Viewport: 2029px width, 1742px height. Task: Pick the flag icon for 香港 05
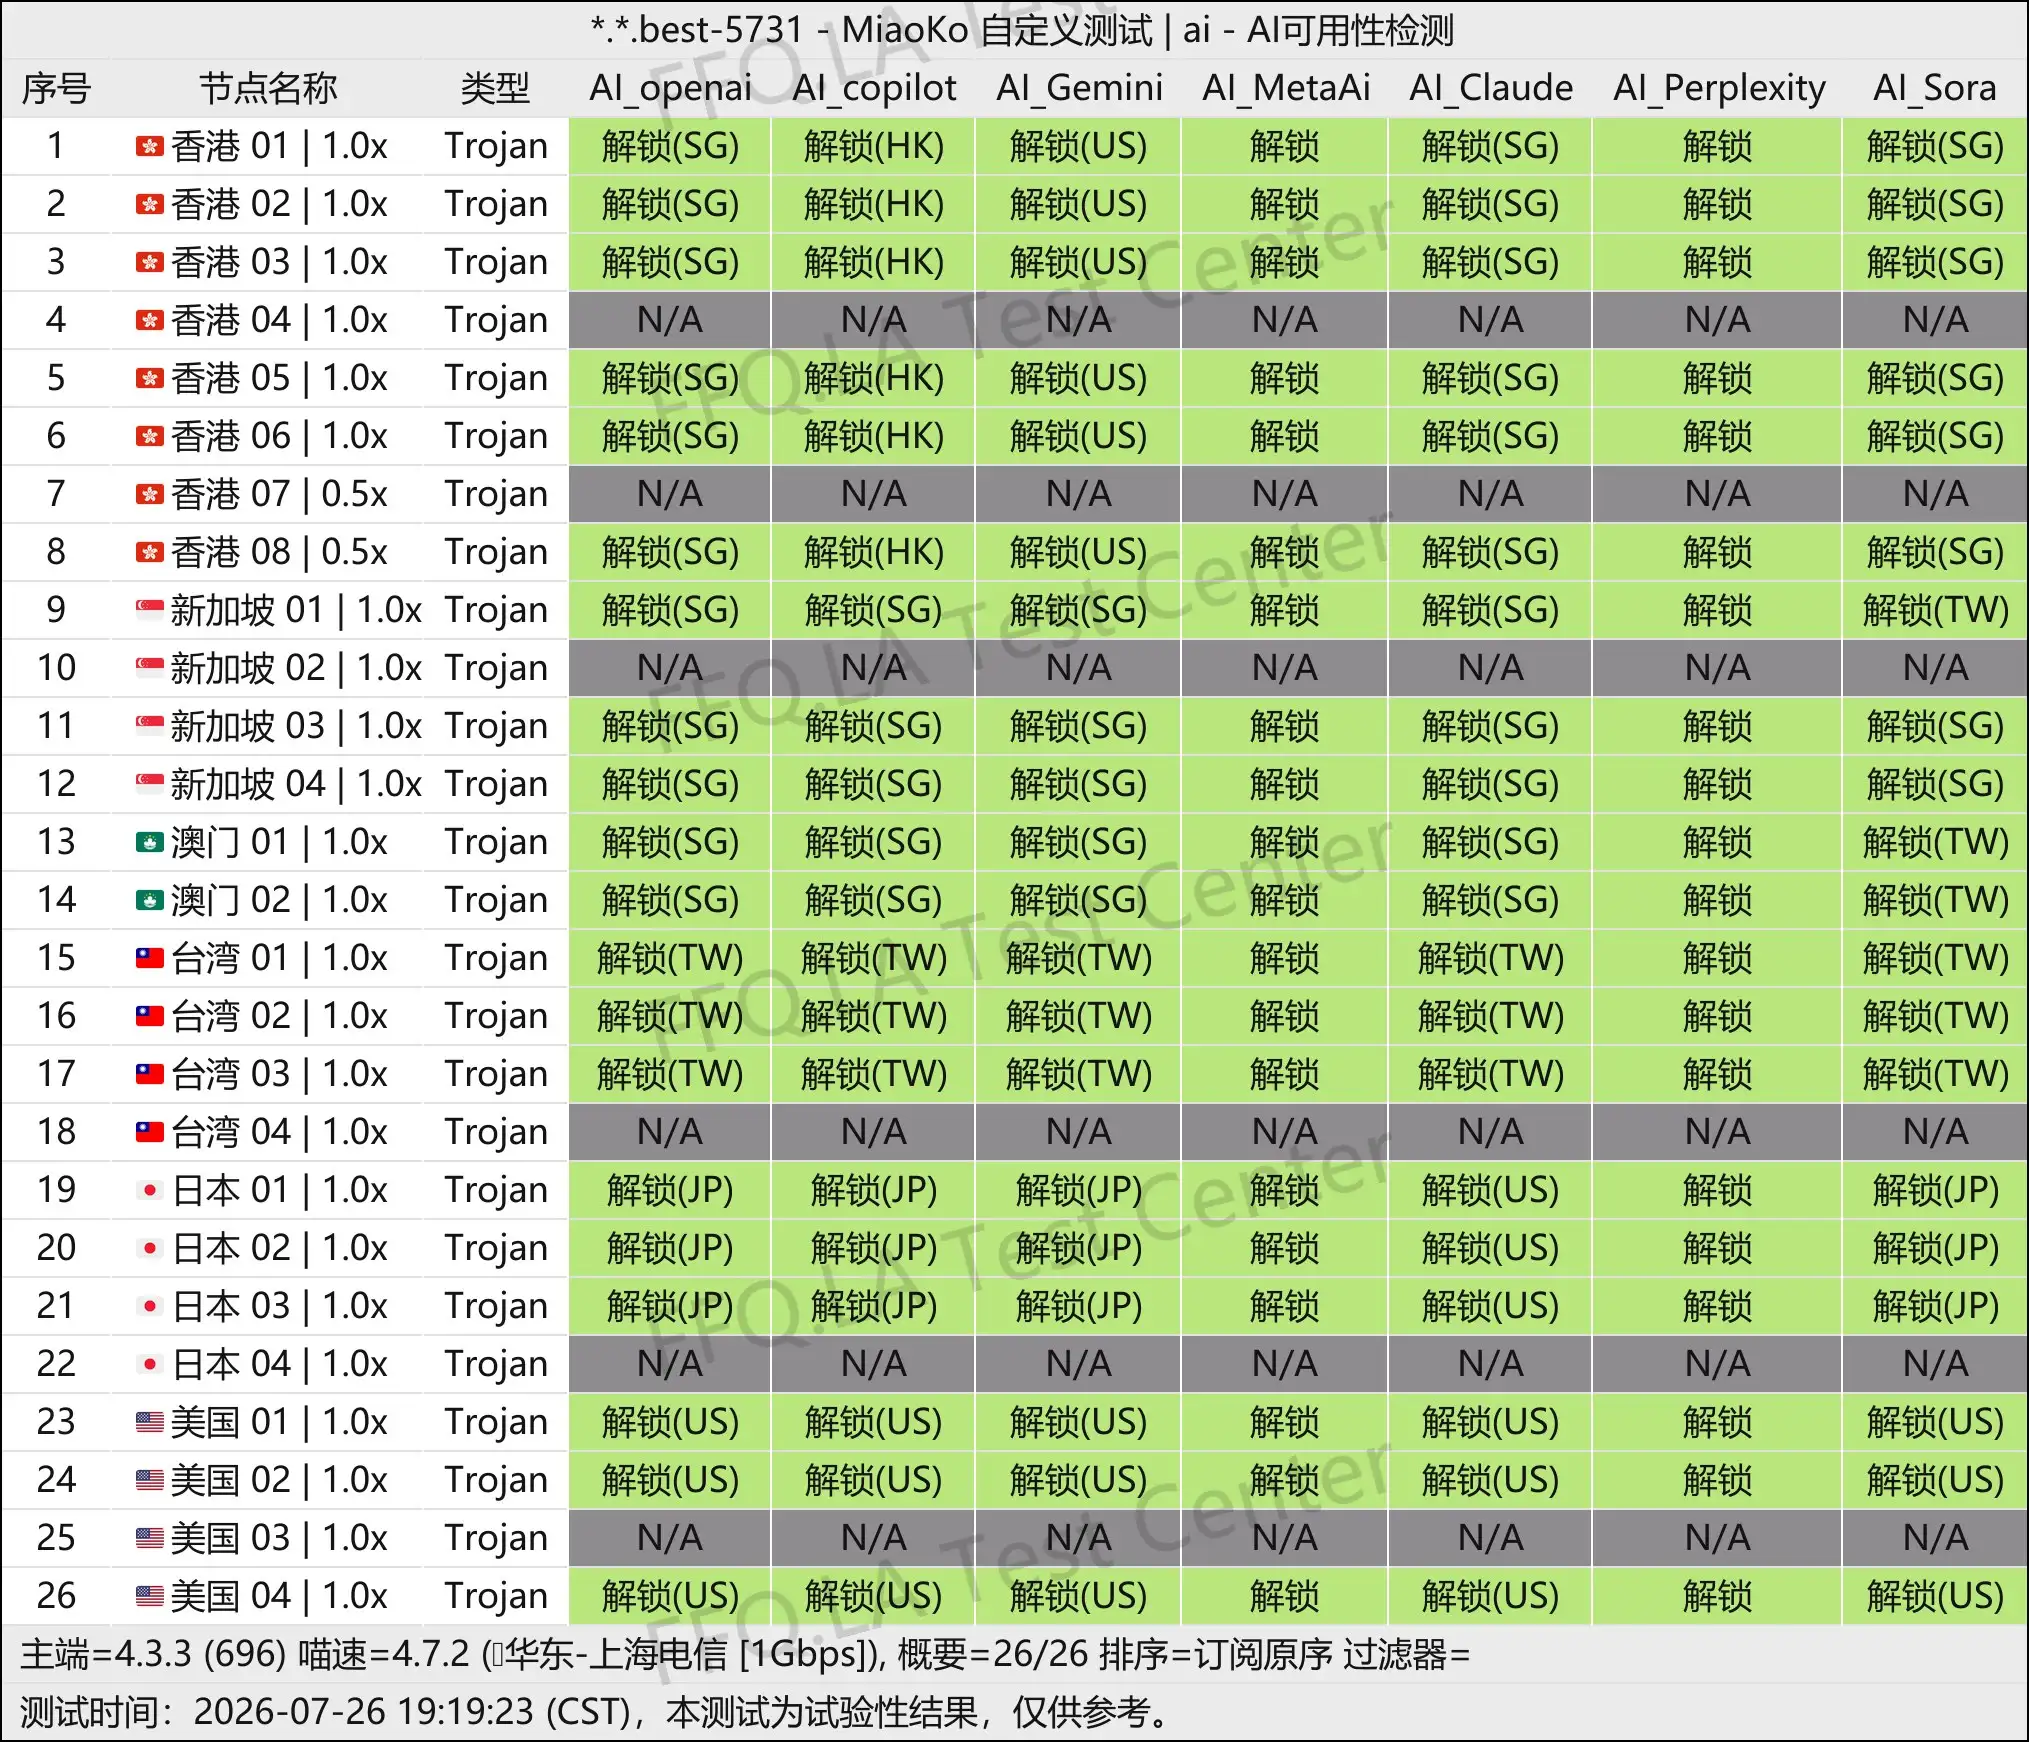149,379
